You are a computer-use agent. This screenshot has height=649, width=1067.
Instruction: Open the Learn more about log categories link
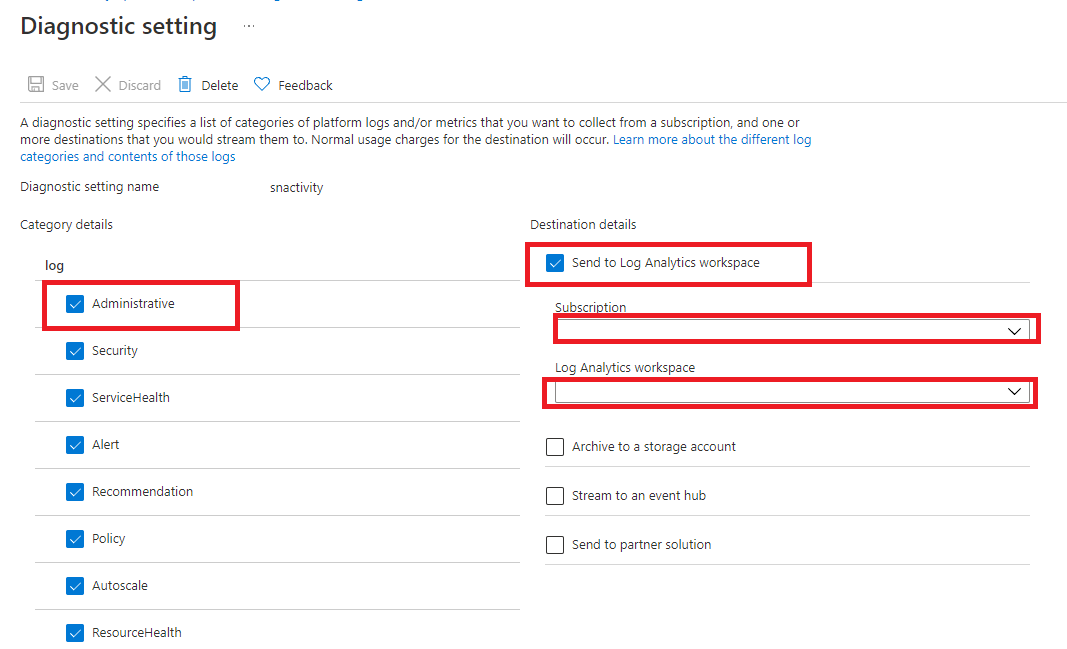coord(711,140)
